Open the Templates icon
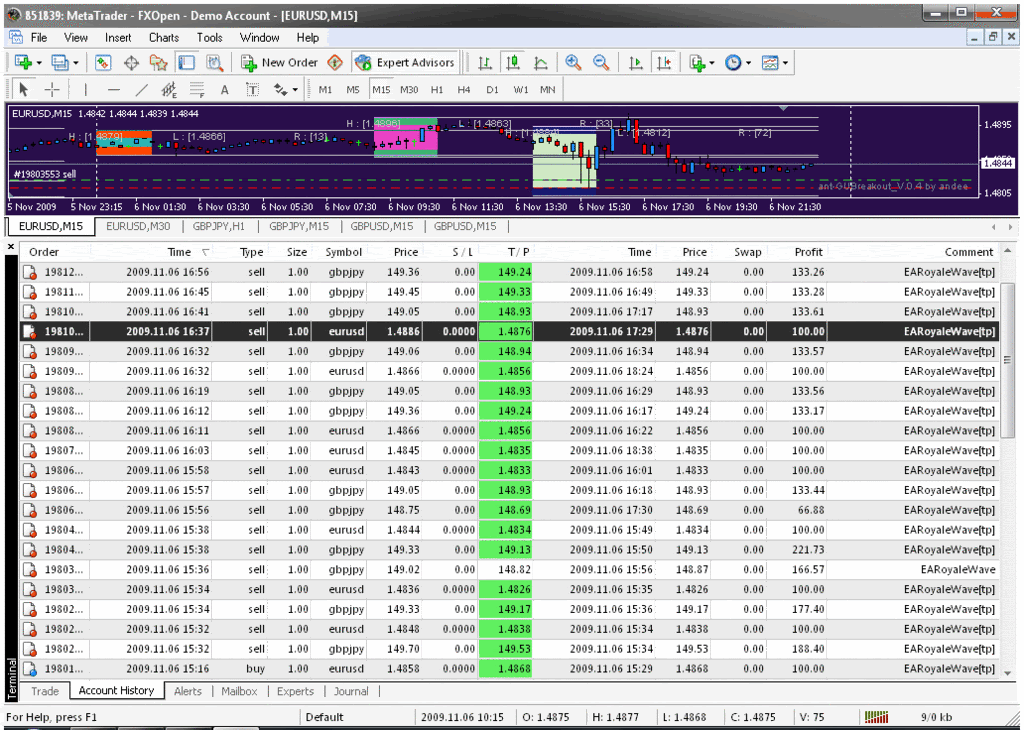The height and width of the screenshot is (730, 1024). [771, 63]
